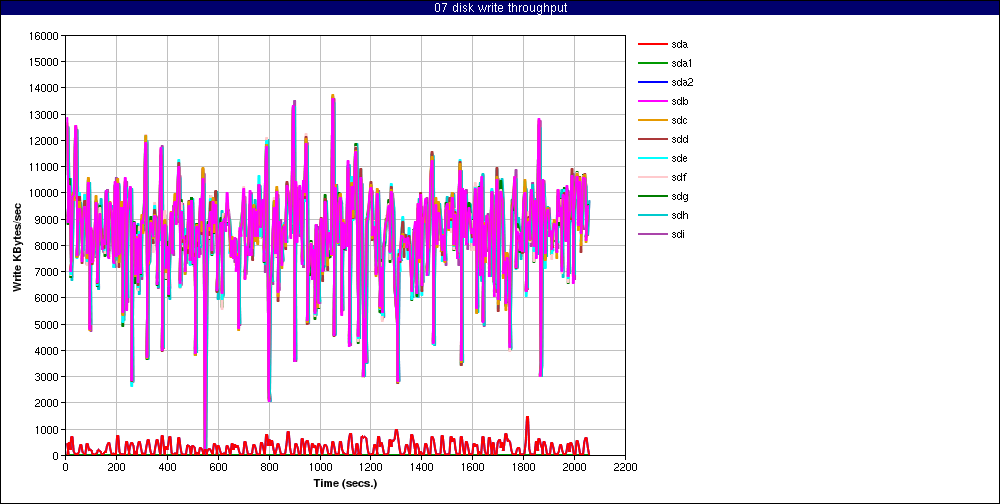Click the '07 disk write throughput' chart title

499,8
